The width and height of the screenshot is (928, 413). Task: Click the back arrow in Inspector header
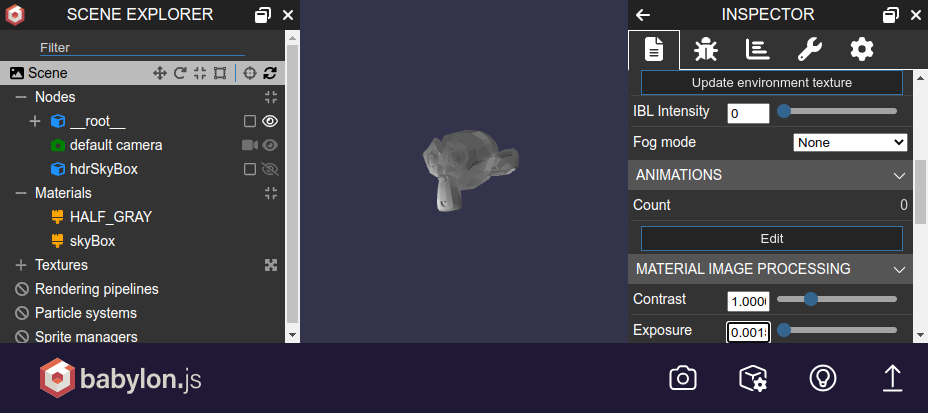point(643,15)
